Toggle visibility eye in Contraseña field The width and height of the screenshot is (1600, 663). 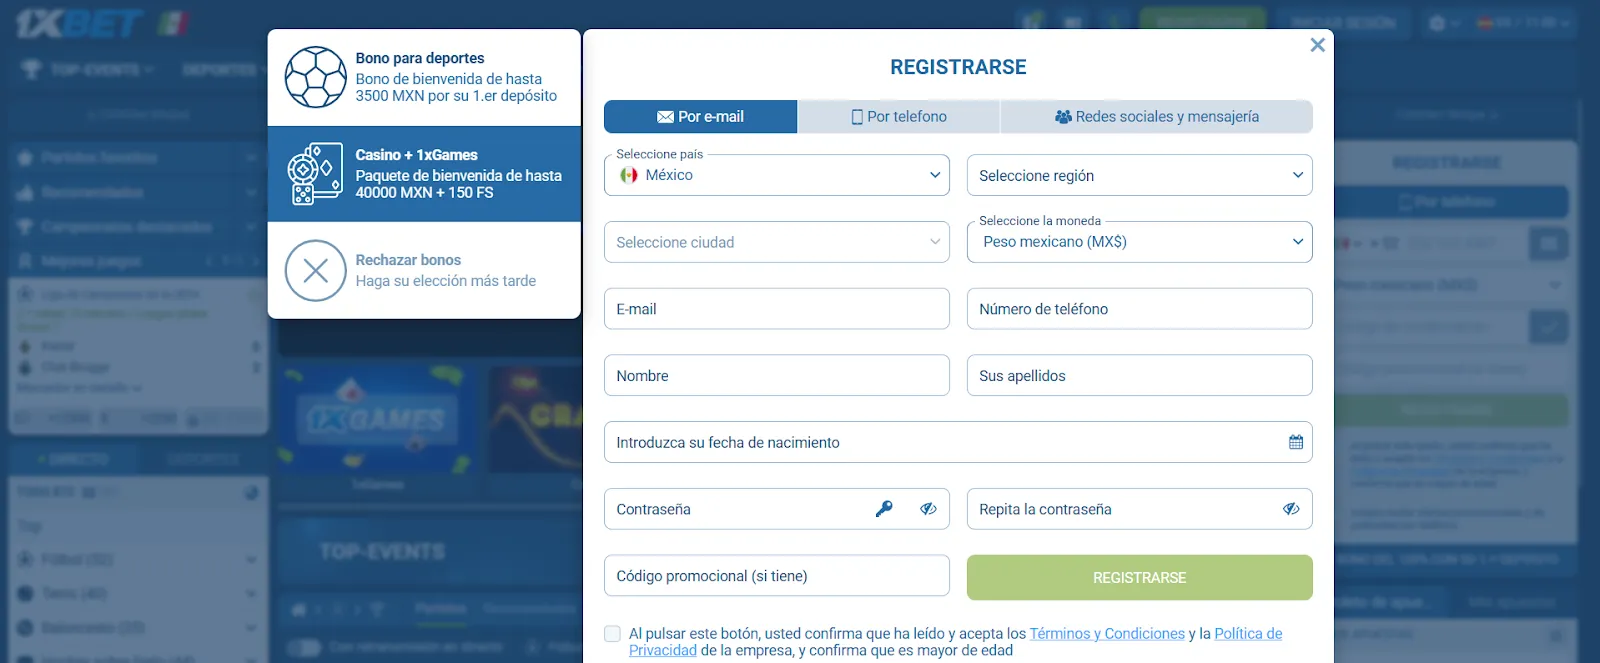point(928,509)
